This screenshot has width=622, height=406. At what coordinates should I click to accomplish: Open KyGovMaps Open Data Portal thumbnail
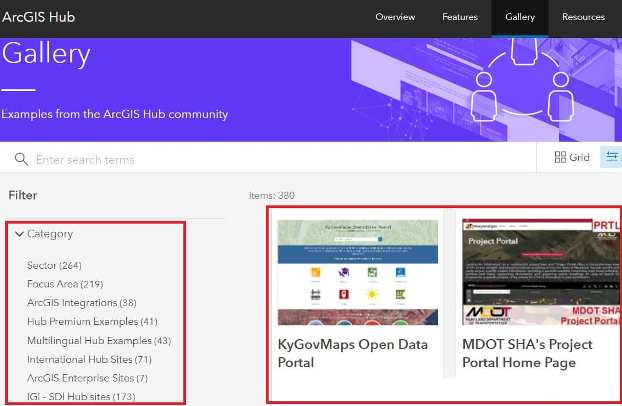tap(358, 272)
